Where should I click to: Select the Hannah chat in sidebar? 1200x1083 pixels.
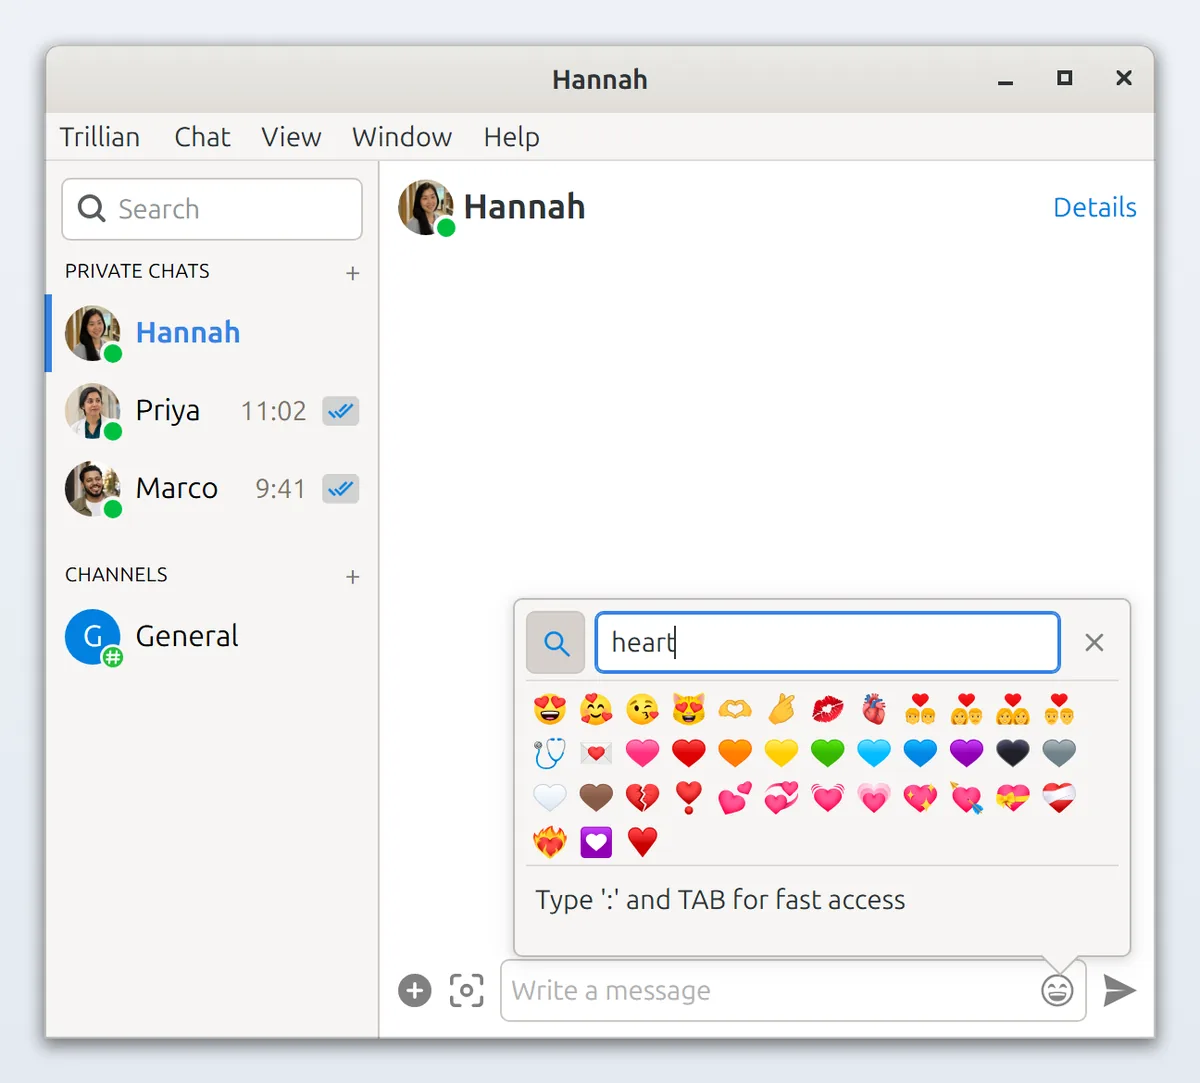[212, 333]
